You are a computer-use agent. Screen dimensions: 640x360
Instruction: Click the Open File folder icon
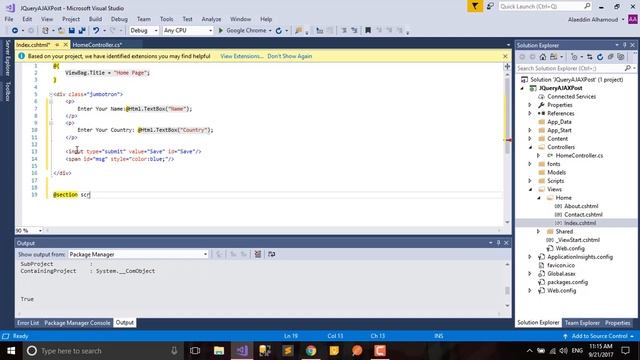point(61,31)
